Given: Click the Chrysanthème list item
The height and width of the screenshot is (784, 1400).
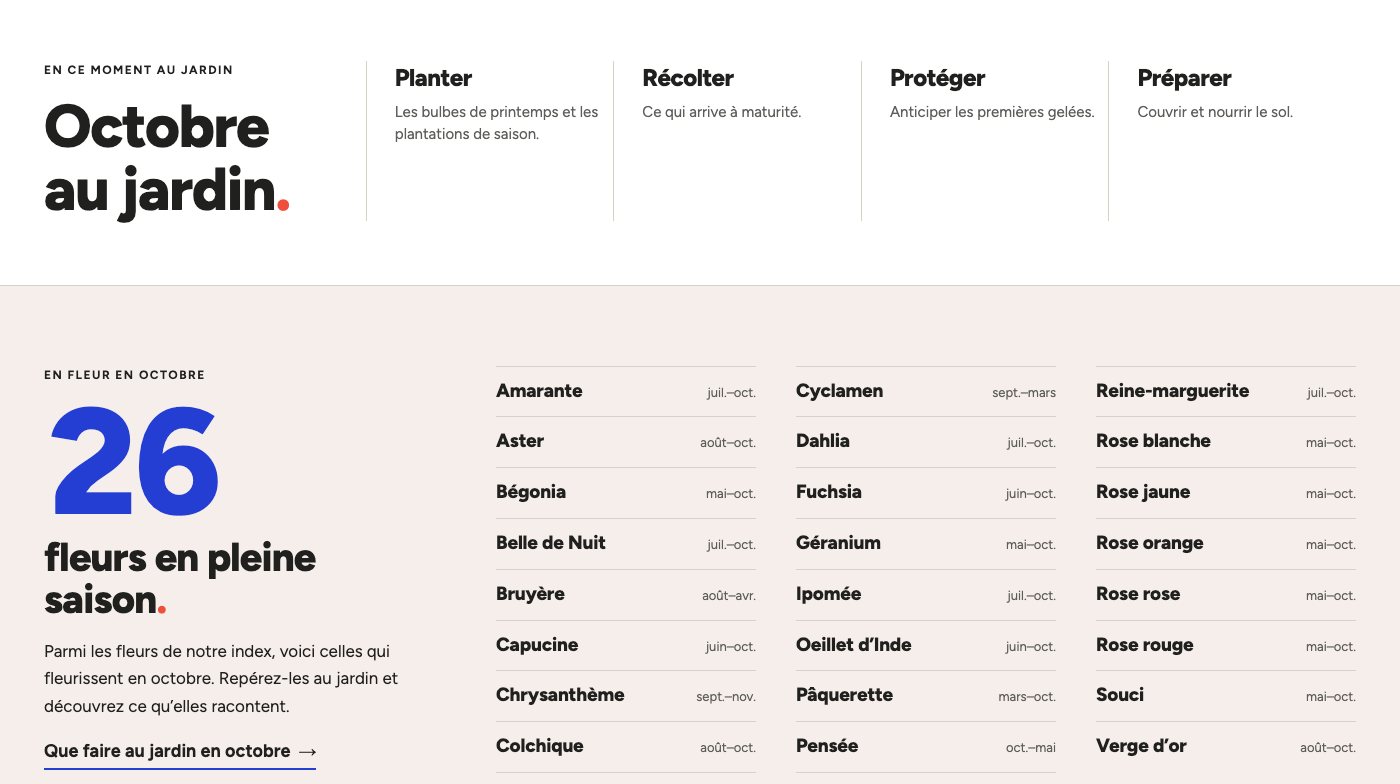Looking at the screenshot, I should (x=626, y=696).
